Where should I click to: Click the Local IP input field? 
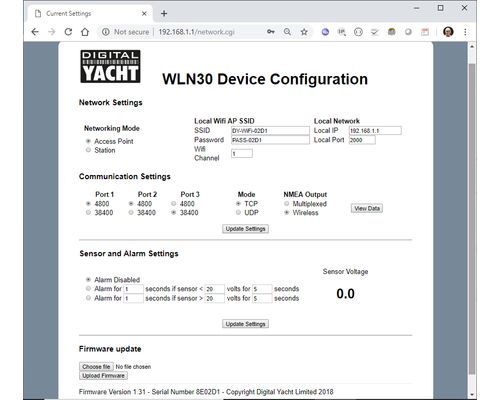tap(375, 131)
